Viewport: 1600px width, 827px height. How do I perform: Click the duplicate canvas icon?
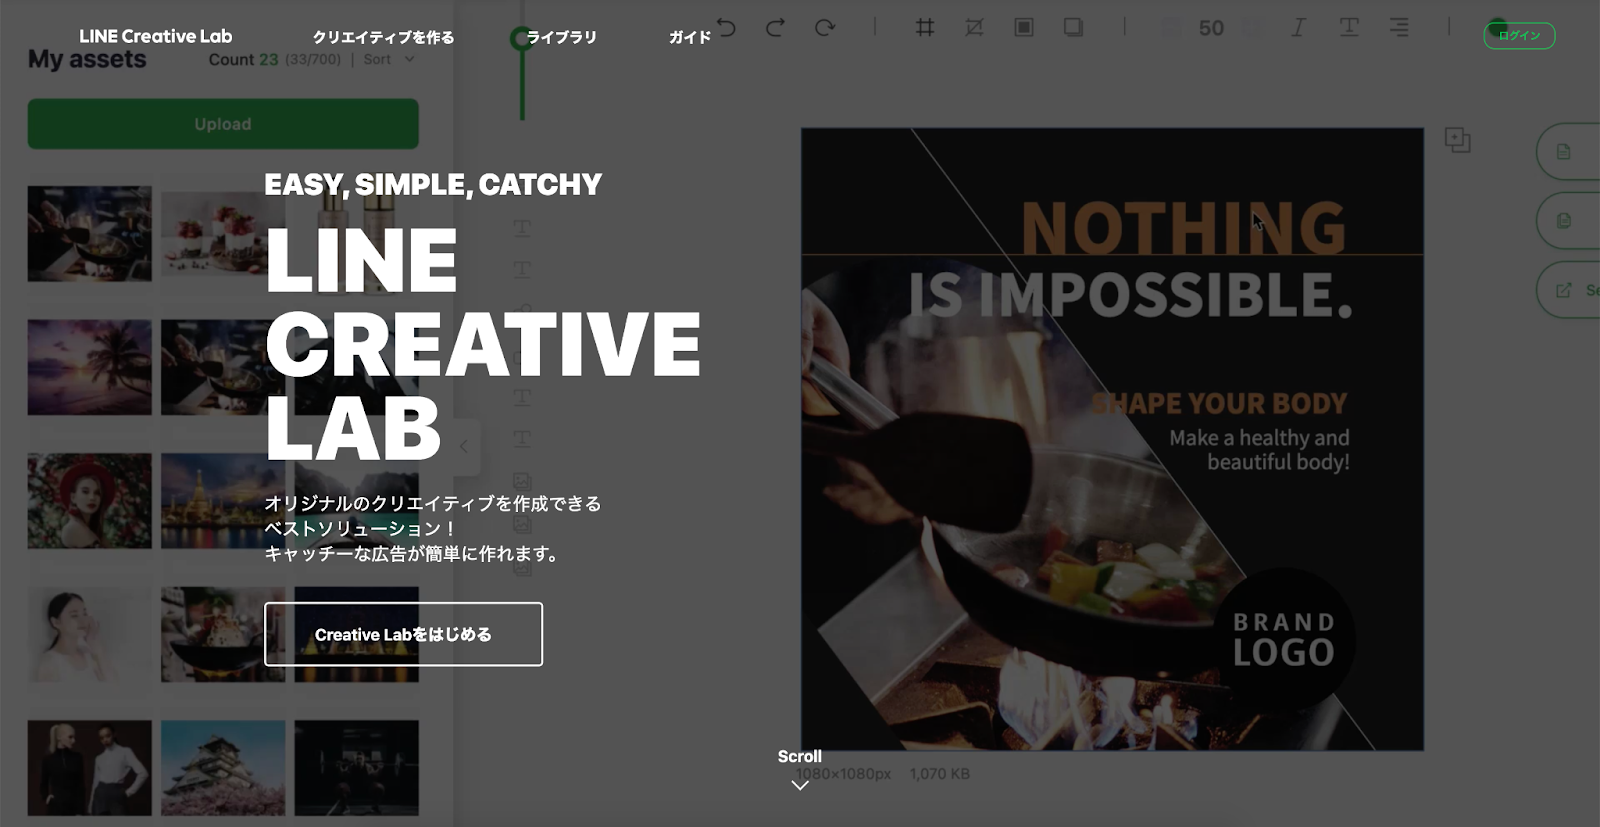[x=1457, y=140]
